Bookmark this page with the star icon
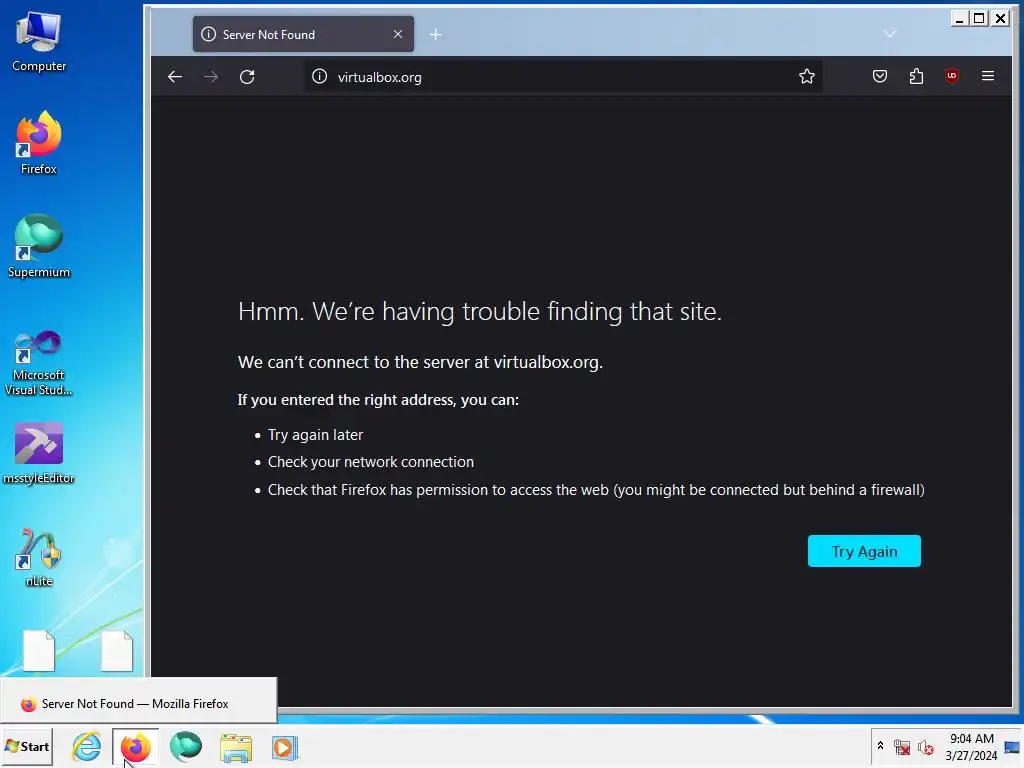 click(x=807, y=76)
